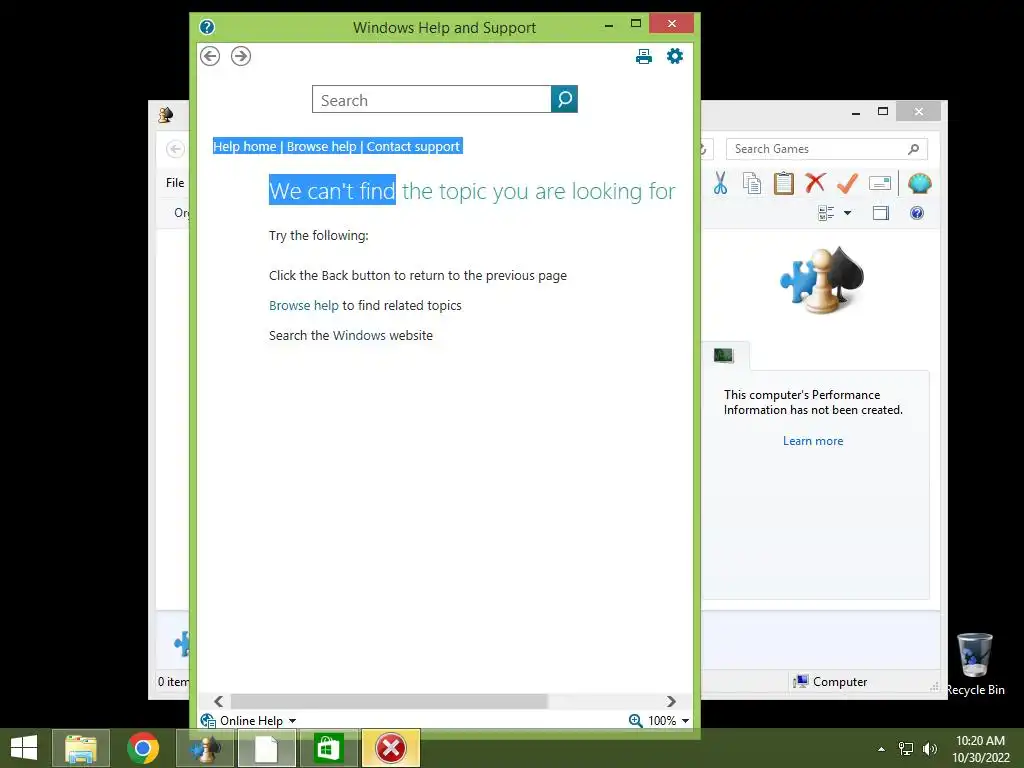Follow the Browse help link in suggestions
The image size is (1024, 768).
304,306
